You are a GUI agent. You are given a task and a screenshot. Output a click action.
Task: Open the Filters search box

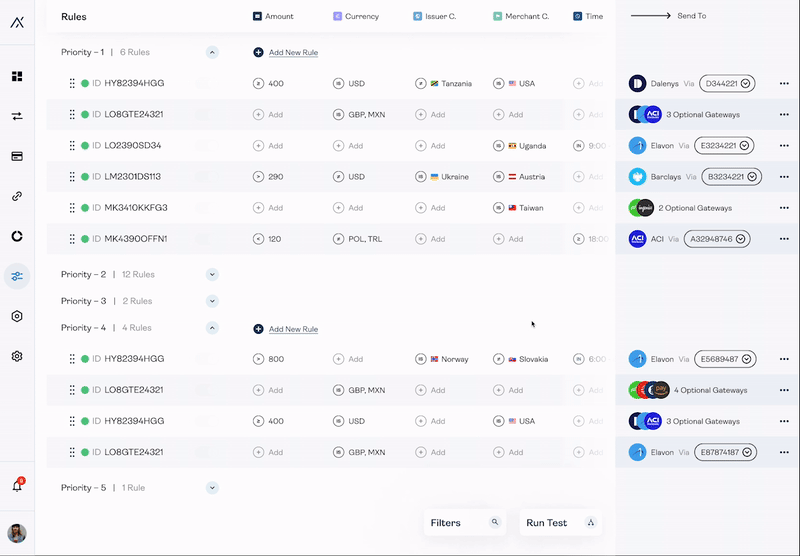(465, 522)
